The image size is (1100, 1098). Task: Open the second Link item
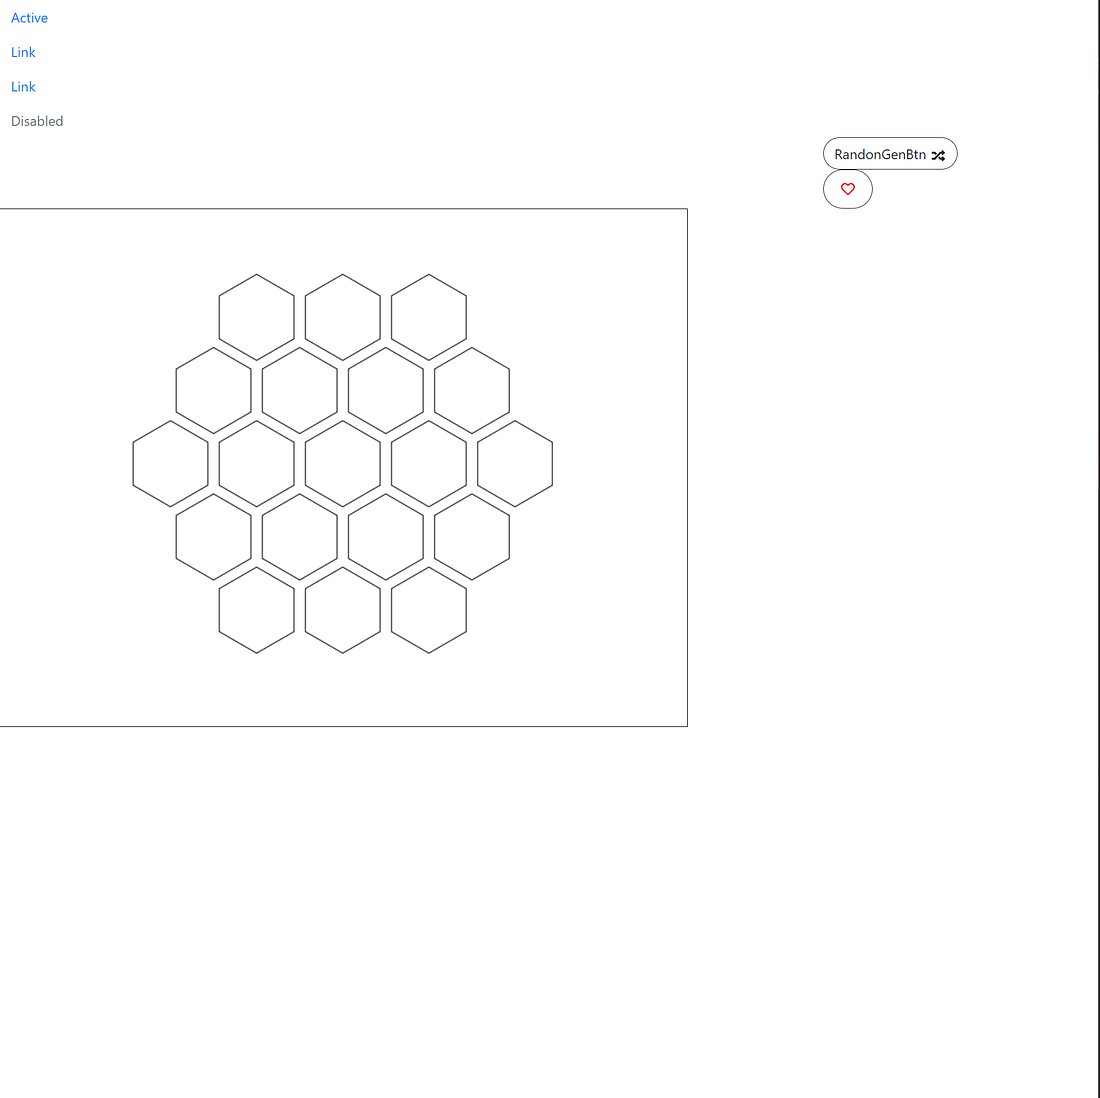click(22, 87)
